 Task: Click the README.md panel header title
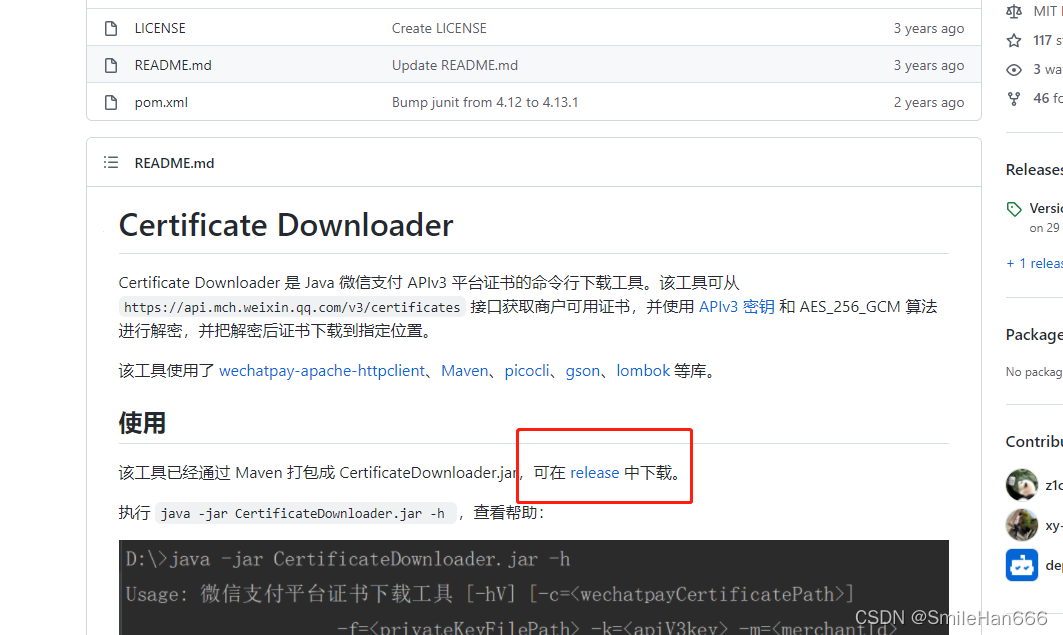(x=174, y=163)
